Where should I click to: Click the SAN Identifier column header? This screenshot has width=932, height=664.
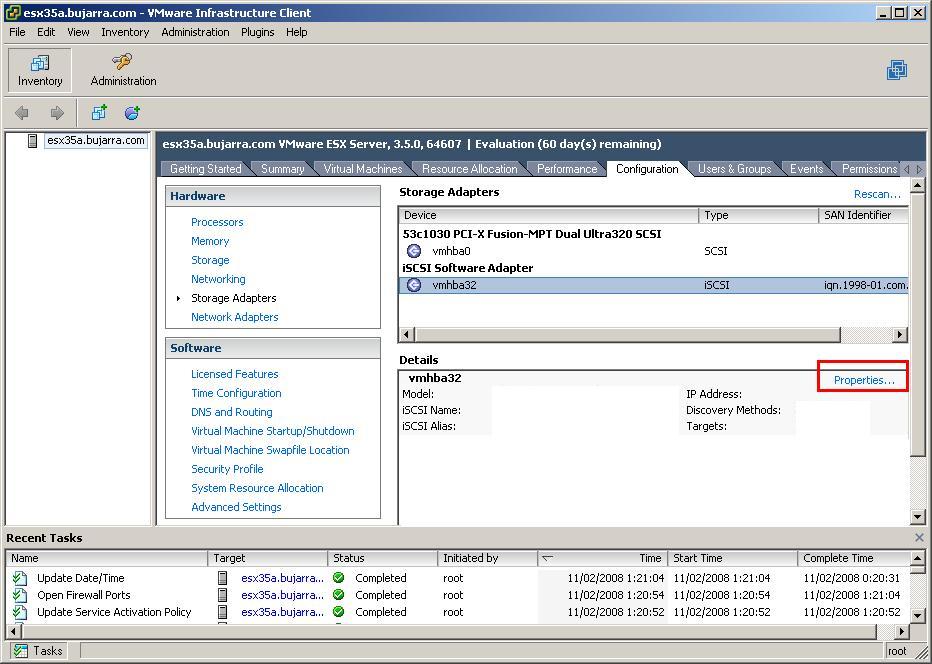(x=864, y=215)
